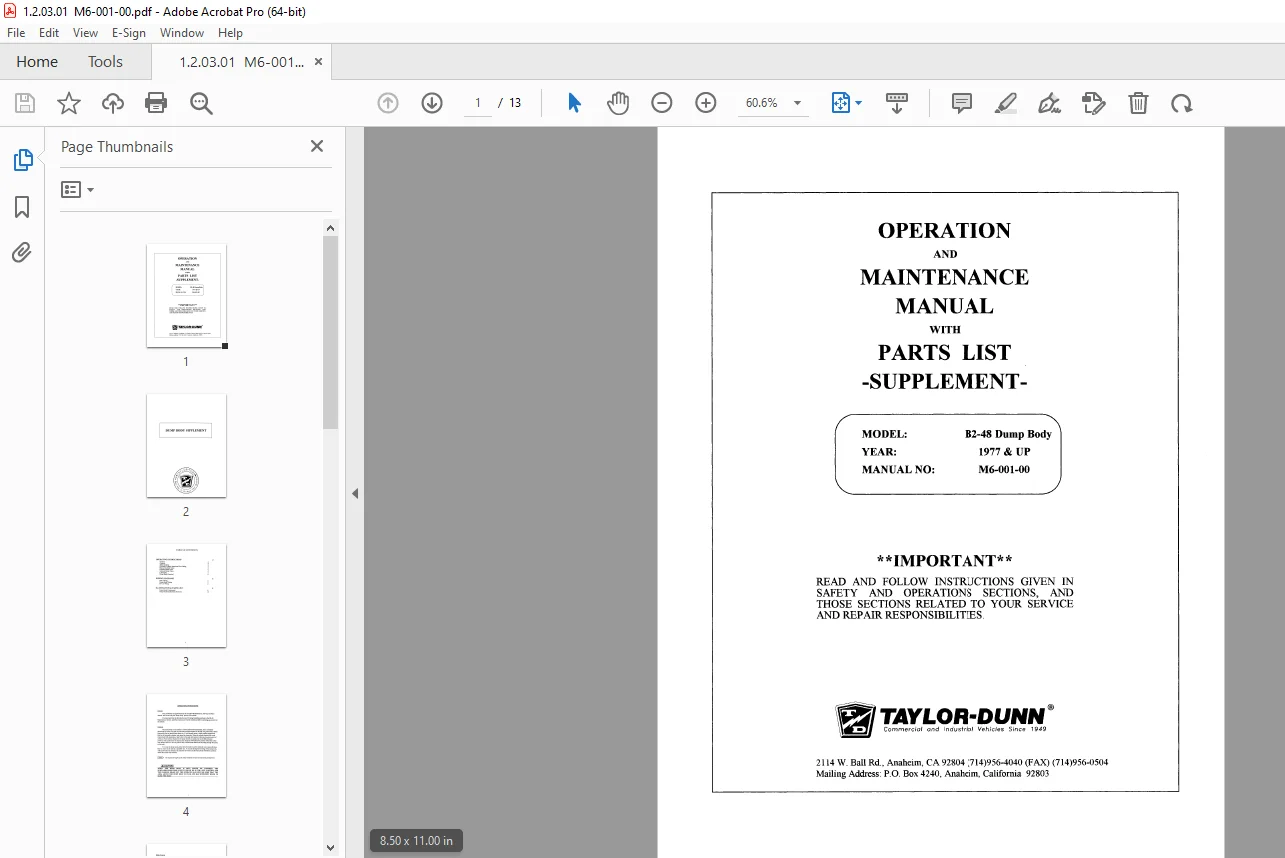Open the Bookmarks panel icon

coord(22,207)
